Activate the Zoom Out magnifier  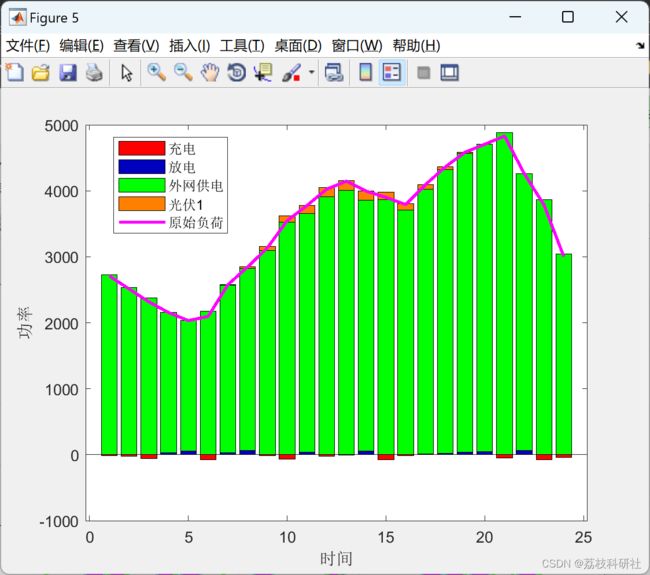183,73
